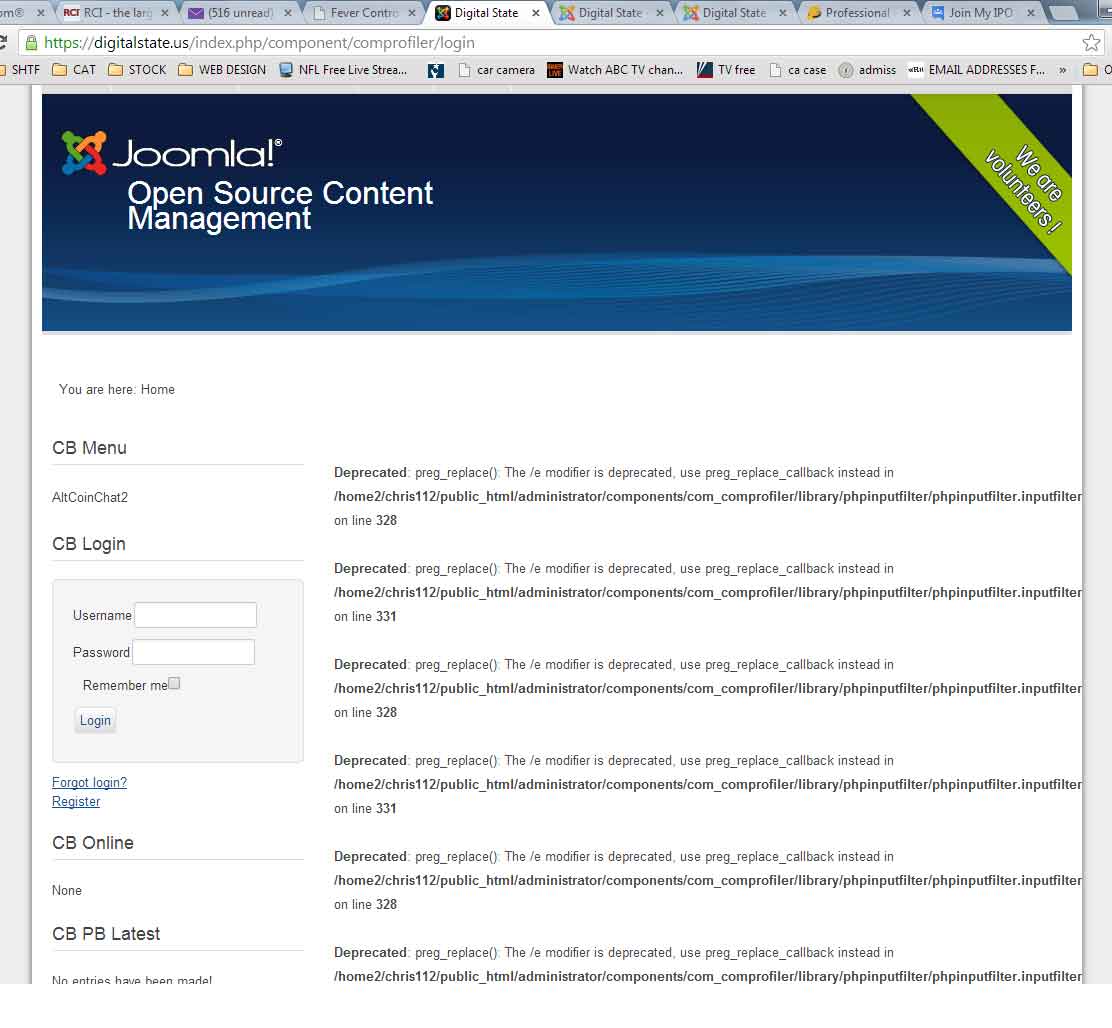Show hidden bookmarks via the double chevron
The image size is (1112, 1028).
(x=1062, y=70)
